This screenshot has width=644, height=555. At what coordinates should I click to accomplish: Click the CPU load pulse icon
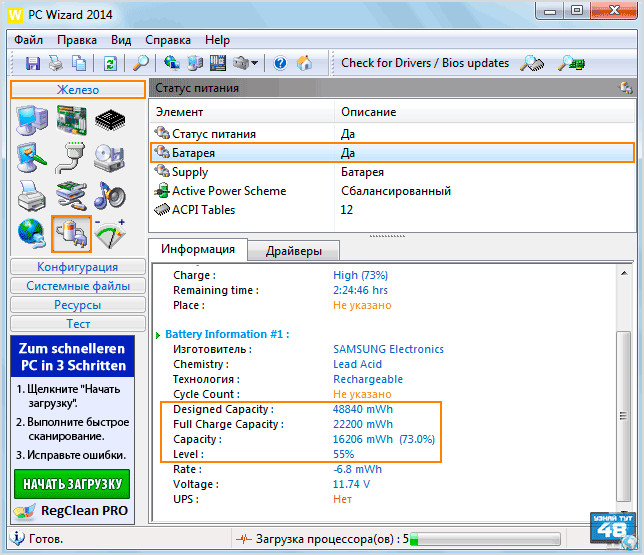[x=244, y=539]
